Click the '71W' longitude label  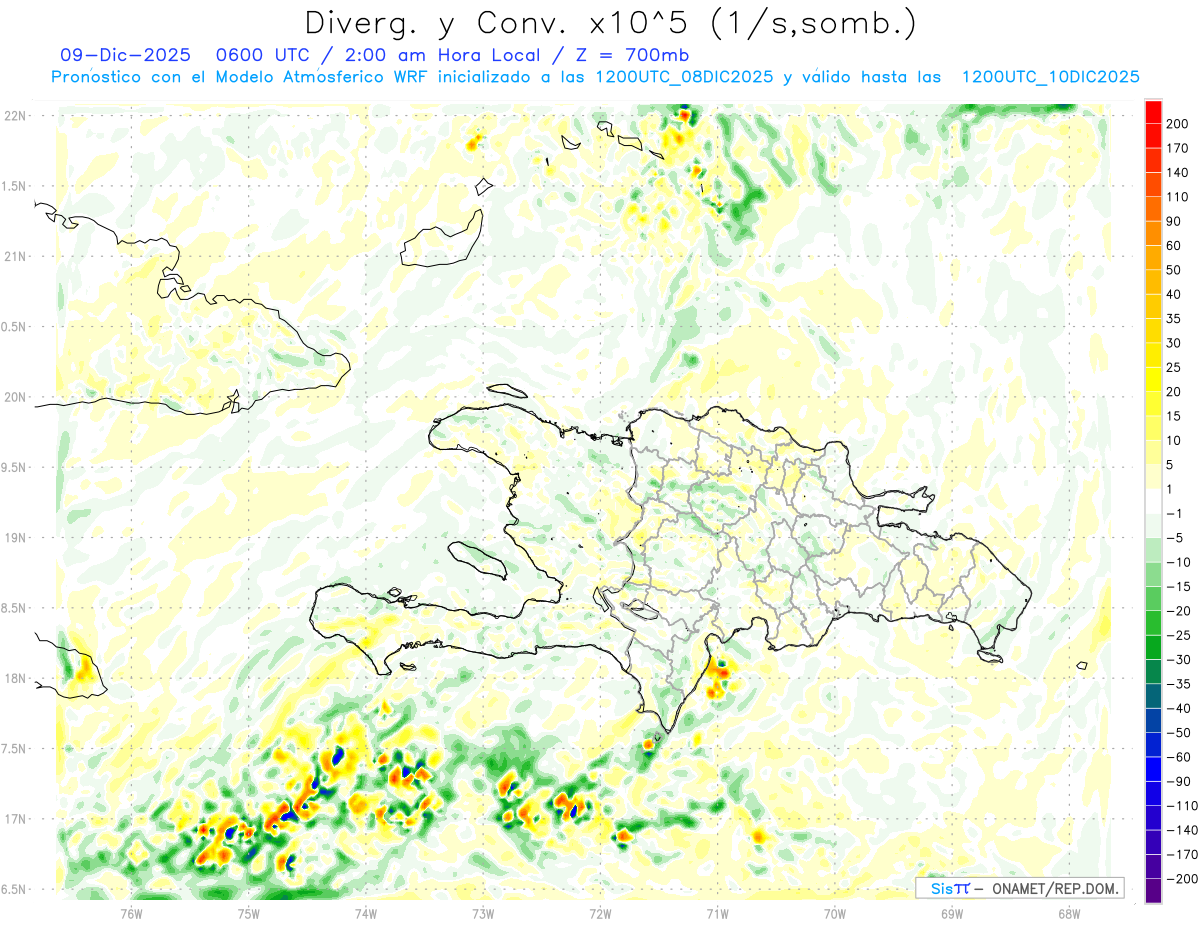[x=717, y=913]
